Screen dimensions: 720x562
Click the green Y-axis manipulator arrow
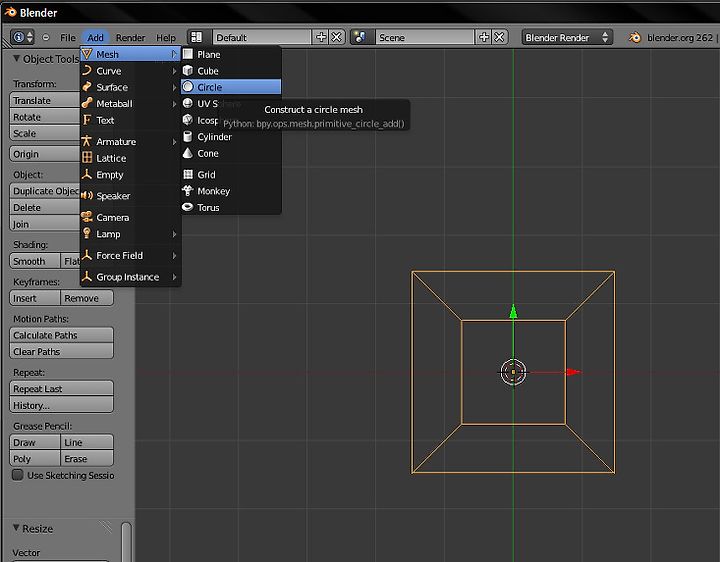click(x=513, y=312)
